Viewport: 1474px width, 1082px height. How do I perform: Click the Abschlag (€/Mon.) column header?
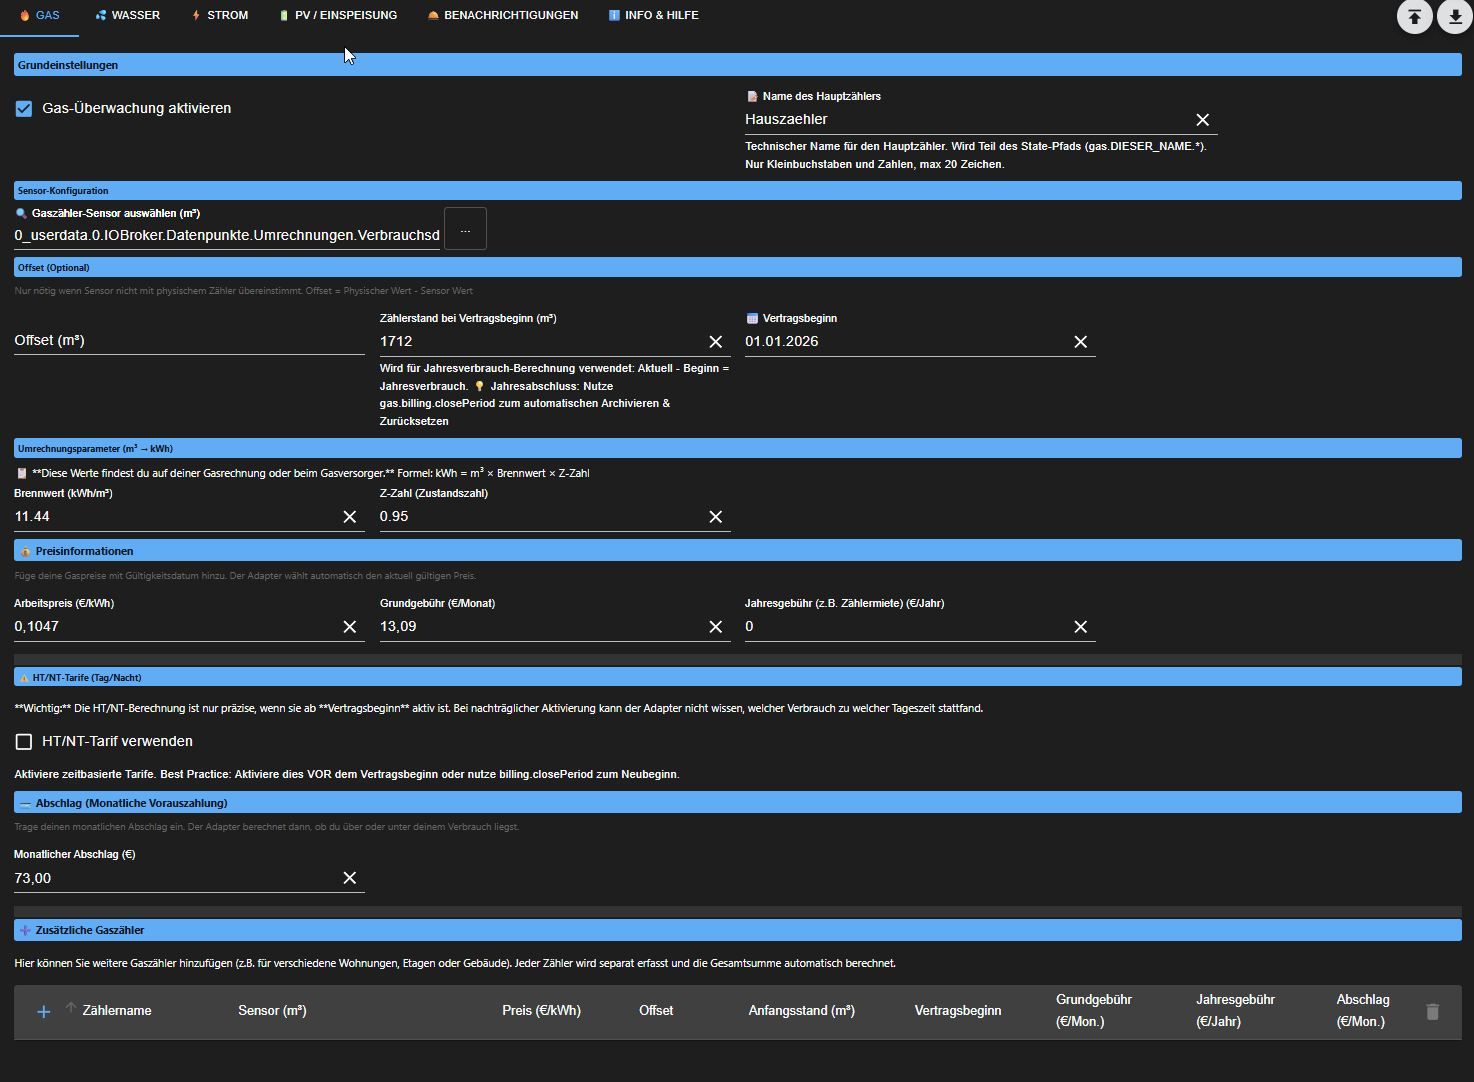pos(1363,1011)
